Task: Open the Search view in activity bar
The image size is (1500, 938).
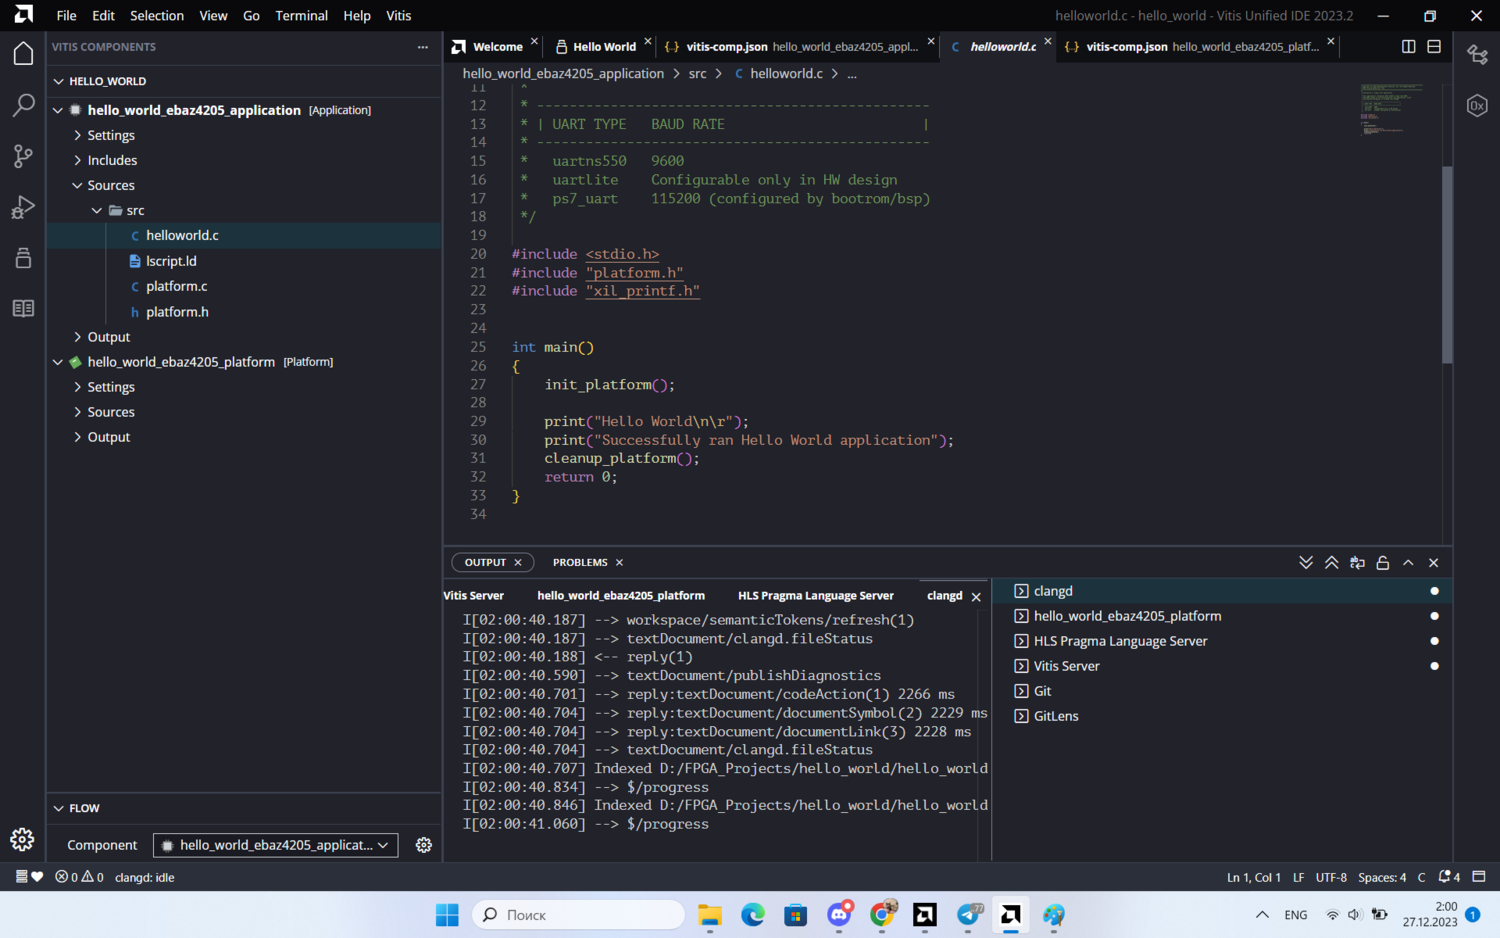Action: pyautogui.click(x=23, y=105)
